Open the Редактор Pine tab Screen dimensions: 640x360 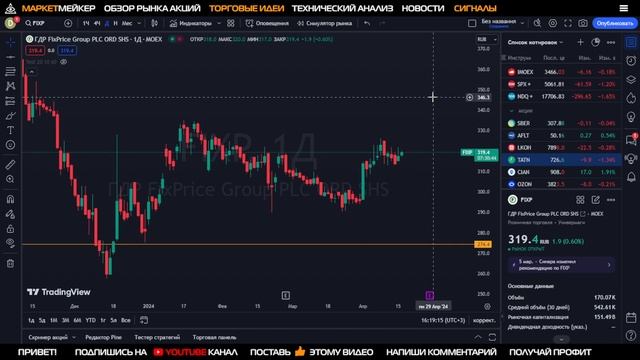point(103,337)
